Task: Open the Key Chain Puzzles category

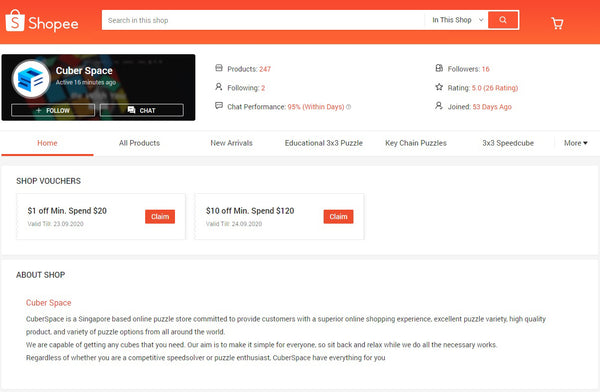Action: 416,143
